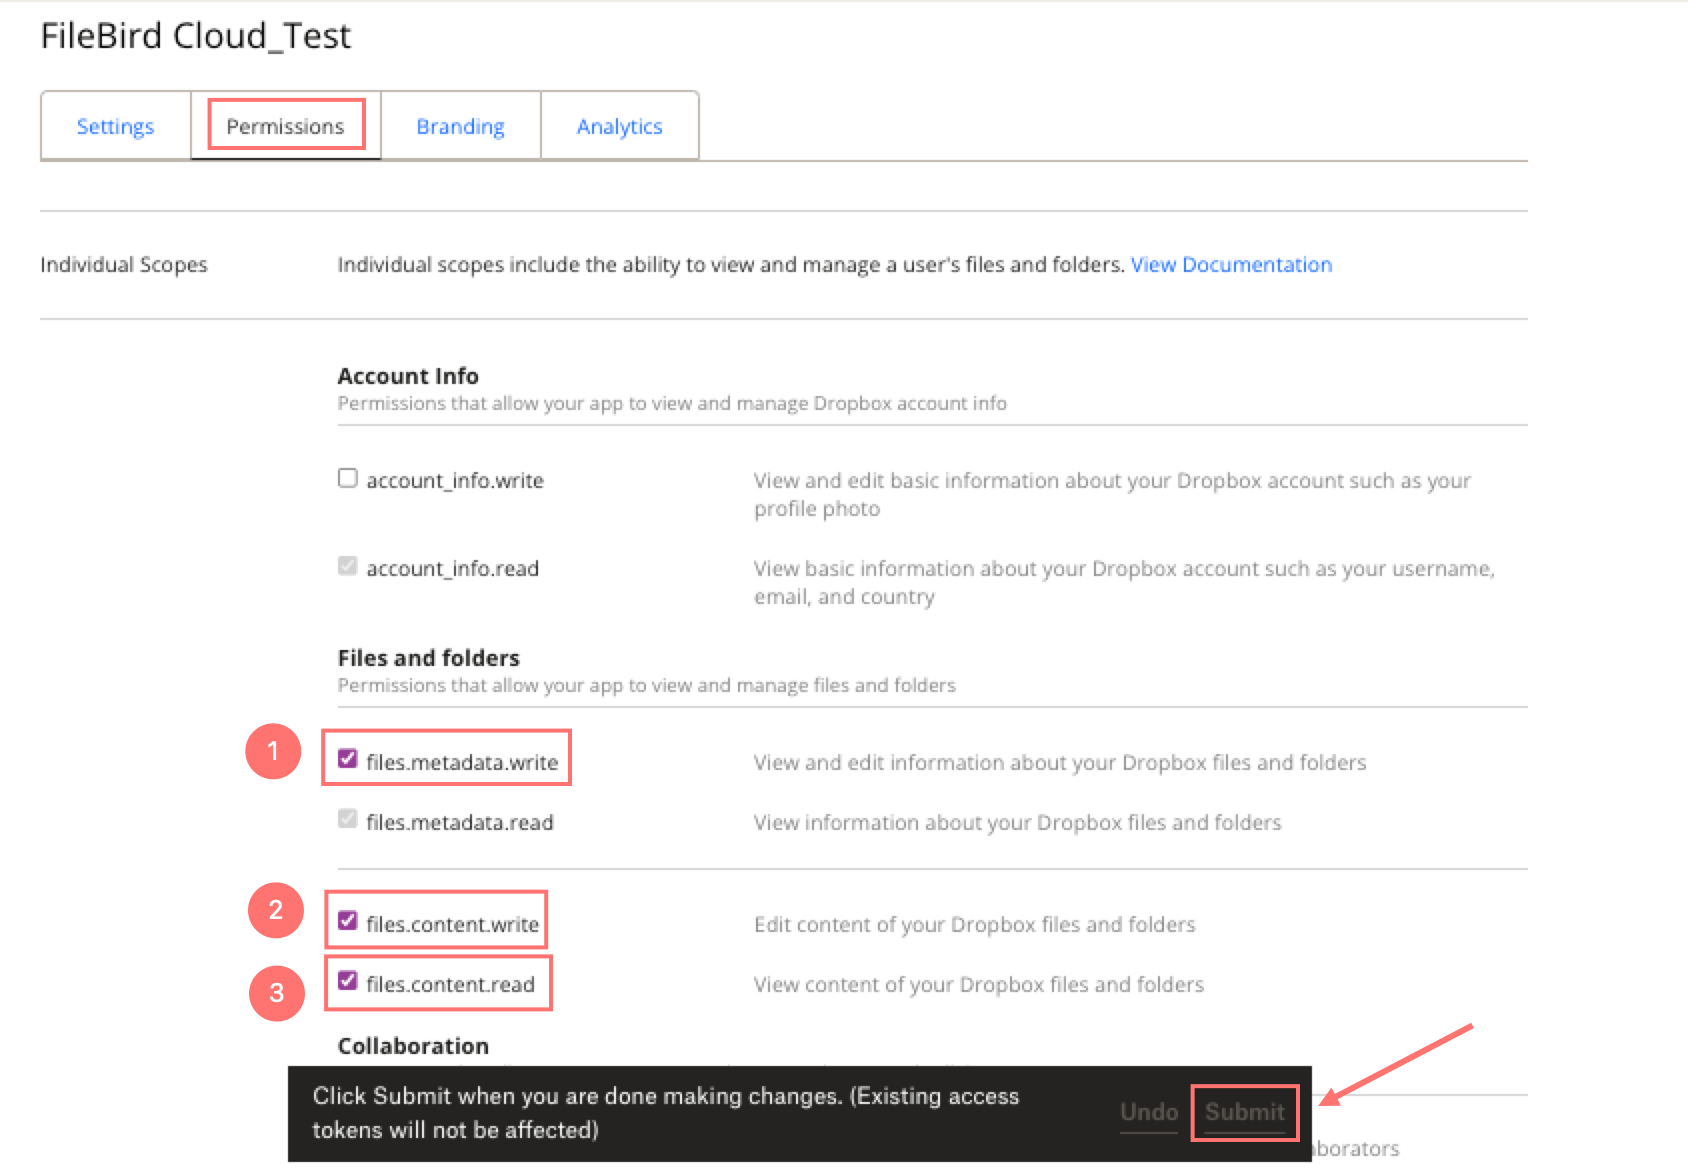Click the greyed files.metadata.read checkbox
This screenshot has height=1172, width=1688.
point(348,820)
